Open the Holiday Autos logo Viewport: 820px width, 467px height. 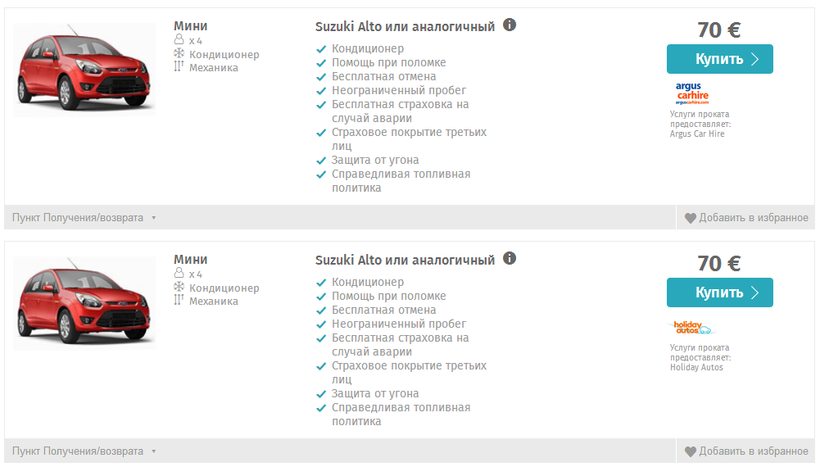691,328
